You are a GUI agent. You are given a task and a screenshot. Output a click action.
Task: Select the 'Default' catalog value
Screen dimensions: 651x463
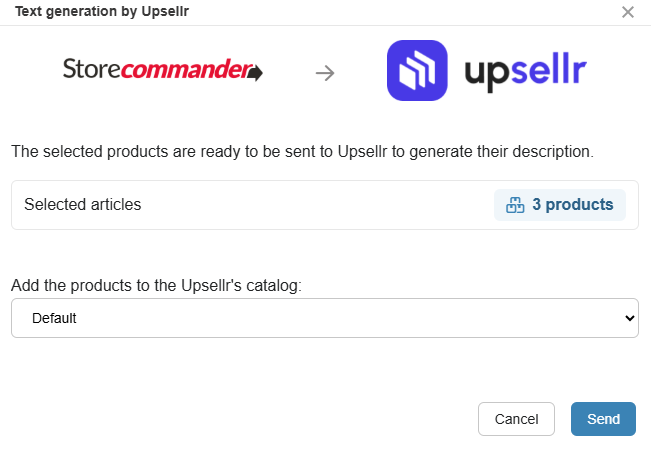point(55,318)
